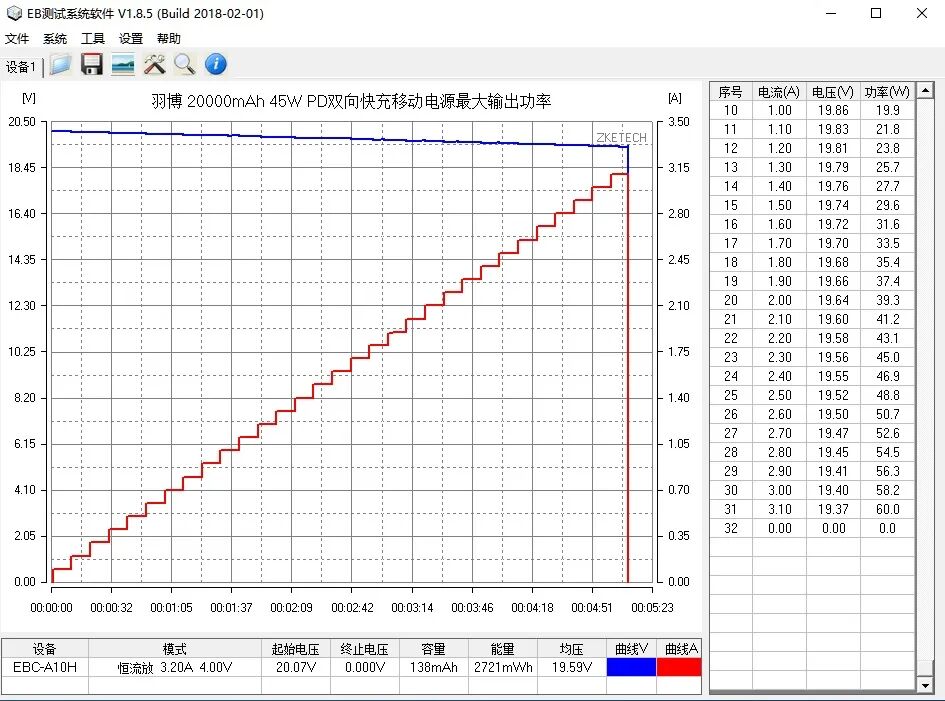Select current cell 2.40 in row 24

tap(779, 376)
